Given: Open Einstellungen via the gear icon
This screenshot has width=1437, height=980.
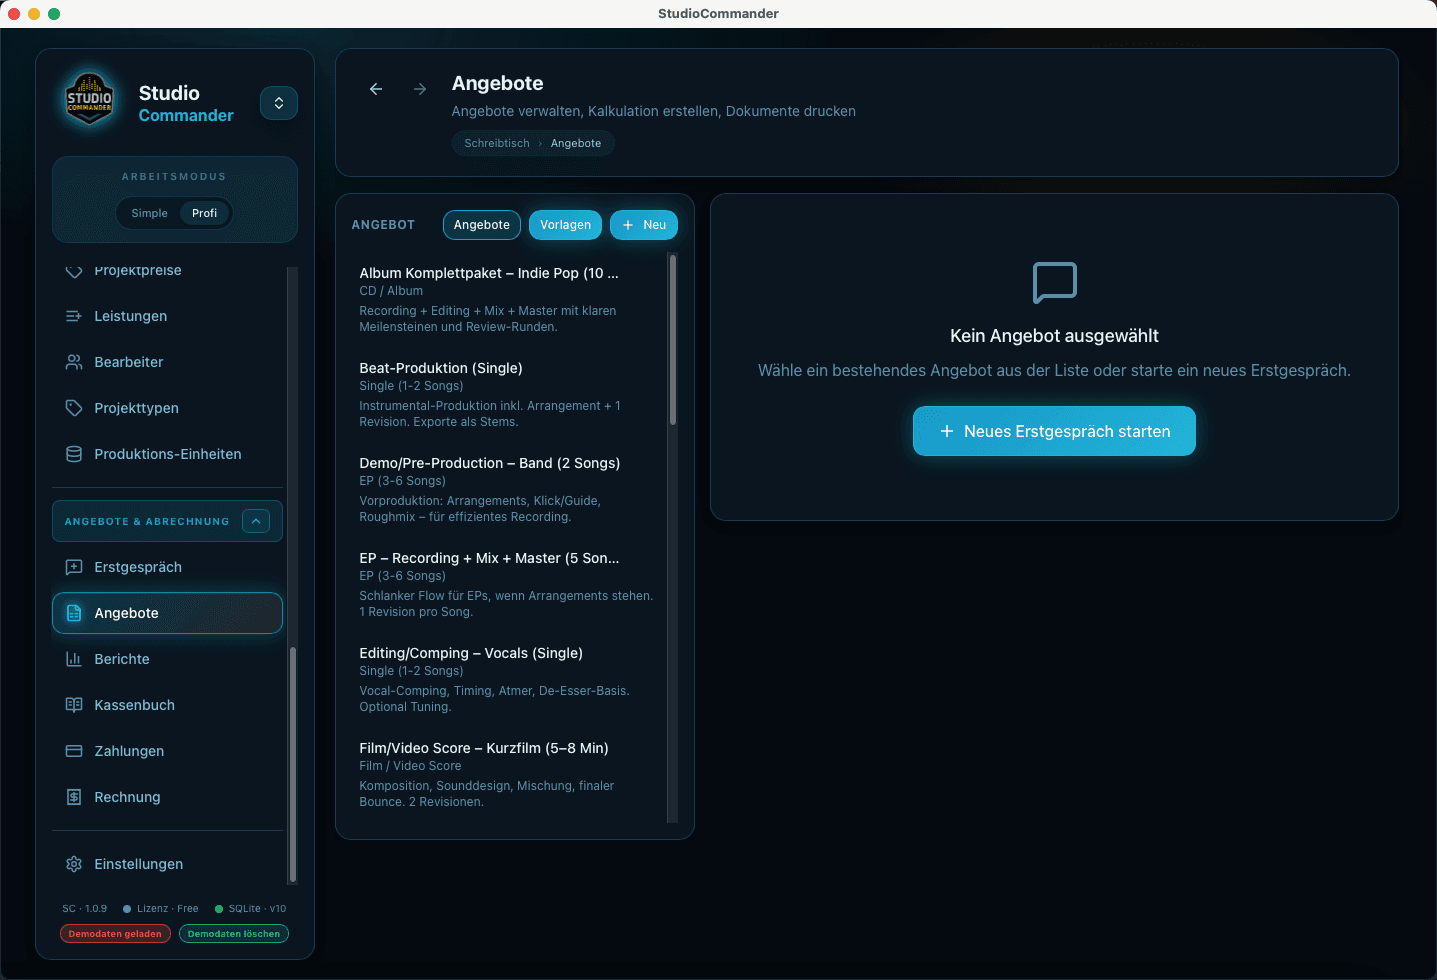Looking at the screenshot, I should pyautogui.click(x=74, y=864).
